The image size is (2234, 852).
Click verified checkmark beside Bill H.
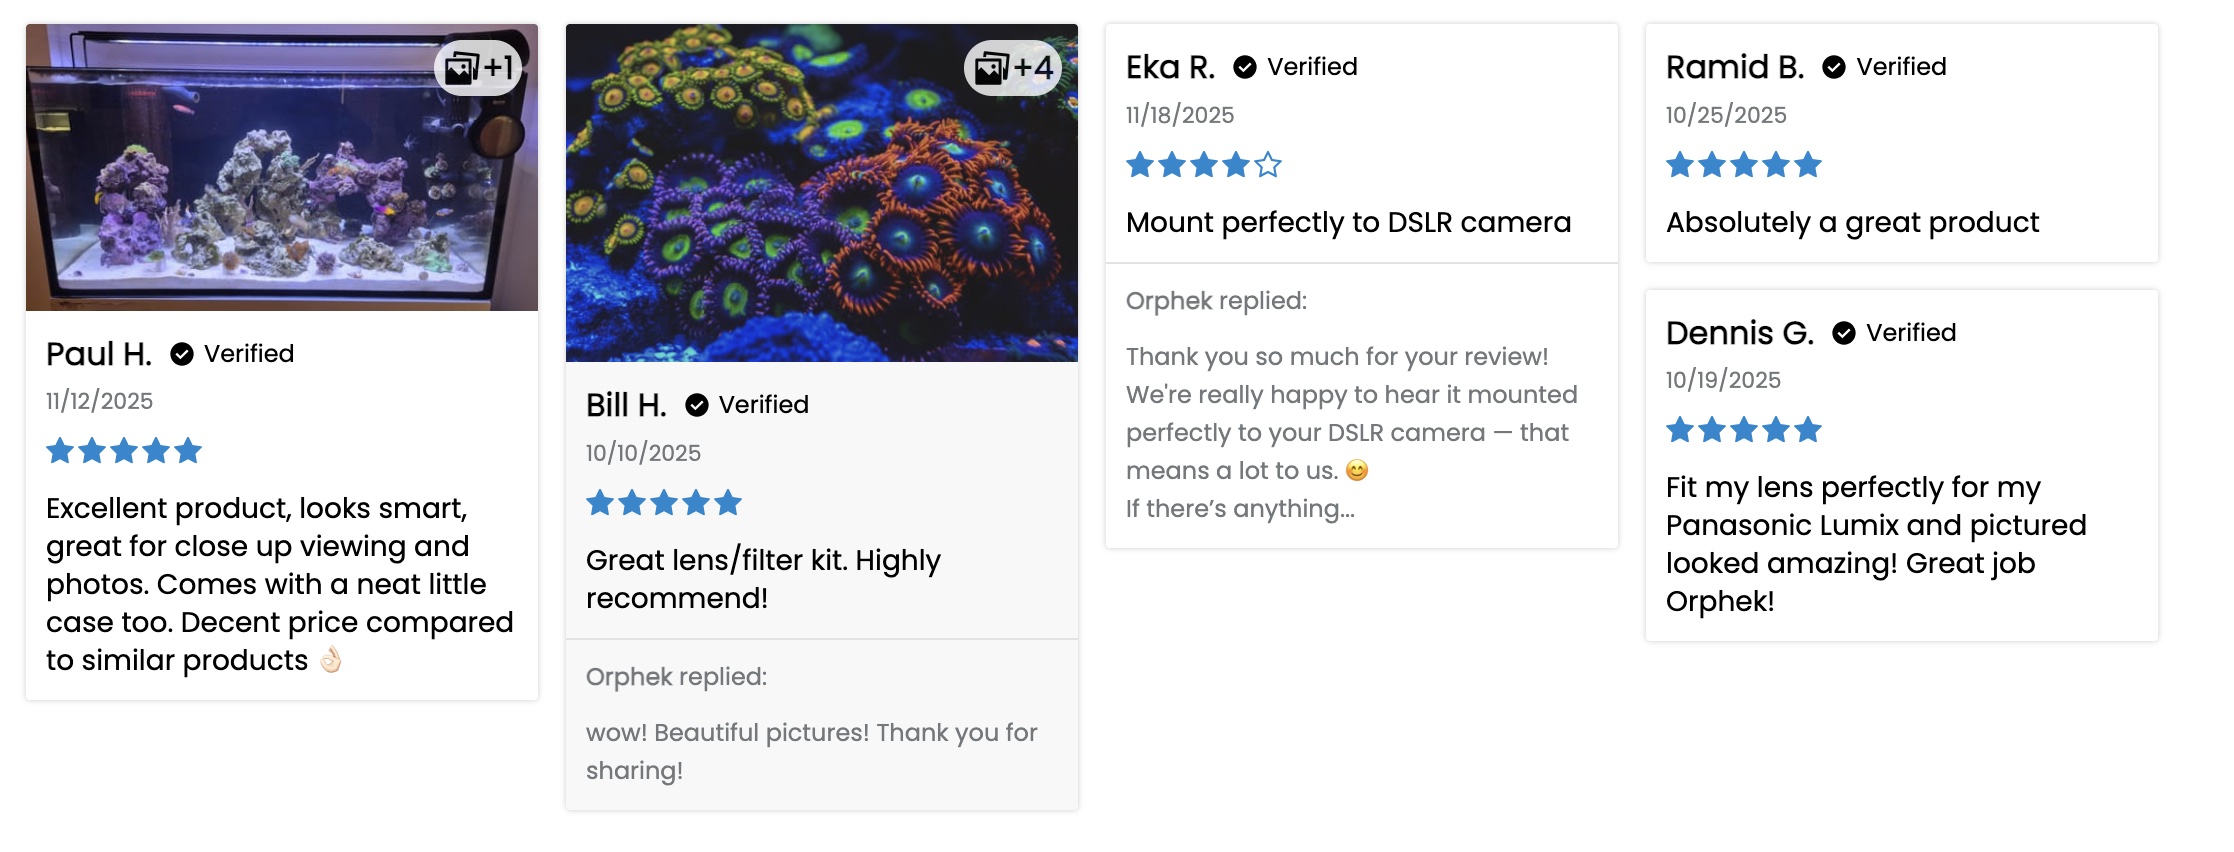(697, 405)
